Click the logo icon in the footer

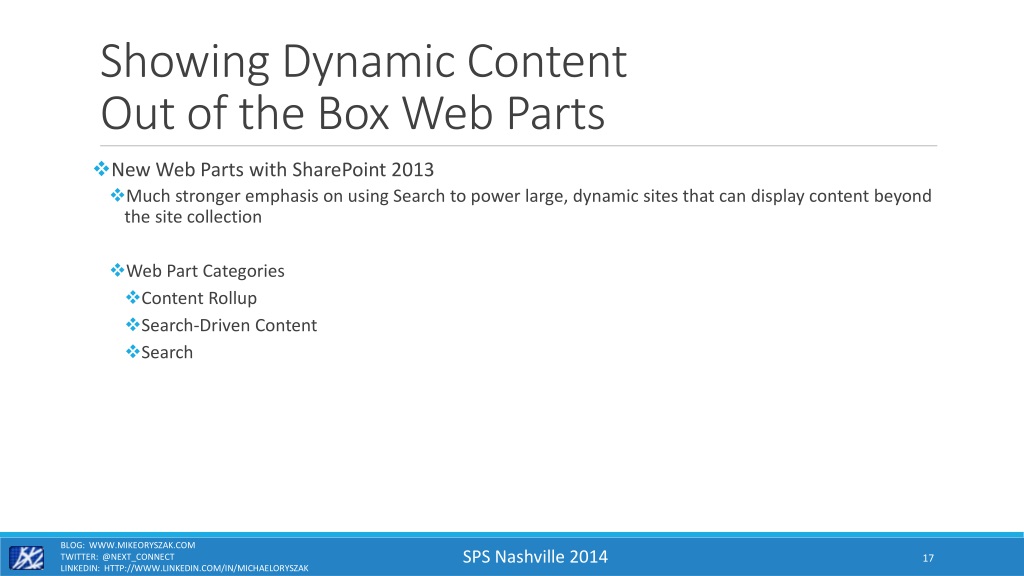pyautogui.click(x=27, y=558)
